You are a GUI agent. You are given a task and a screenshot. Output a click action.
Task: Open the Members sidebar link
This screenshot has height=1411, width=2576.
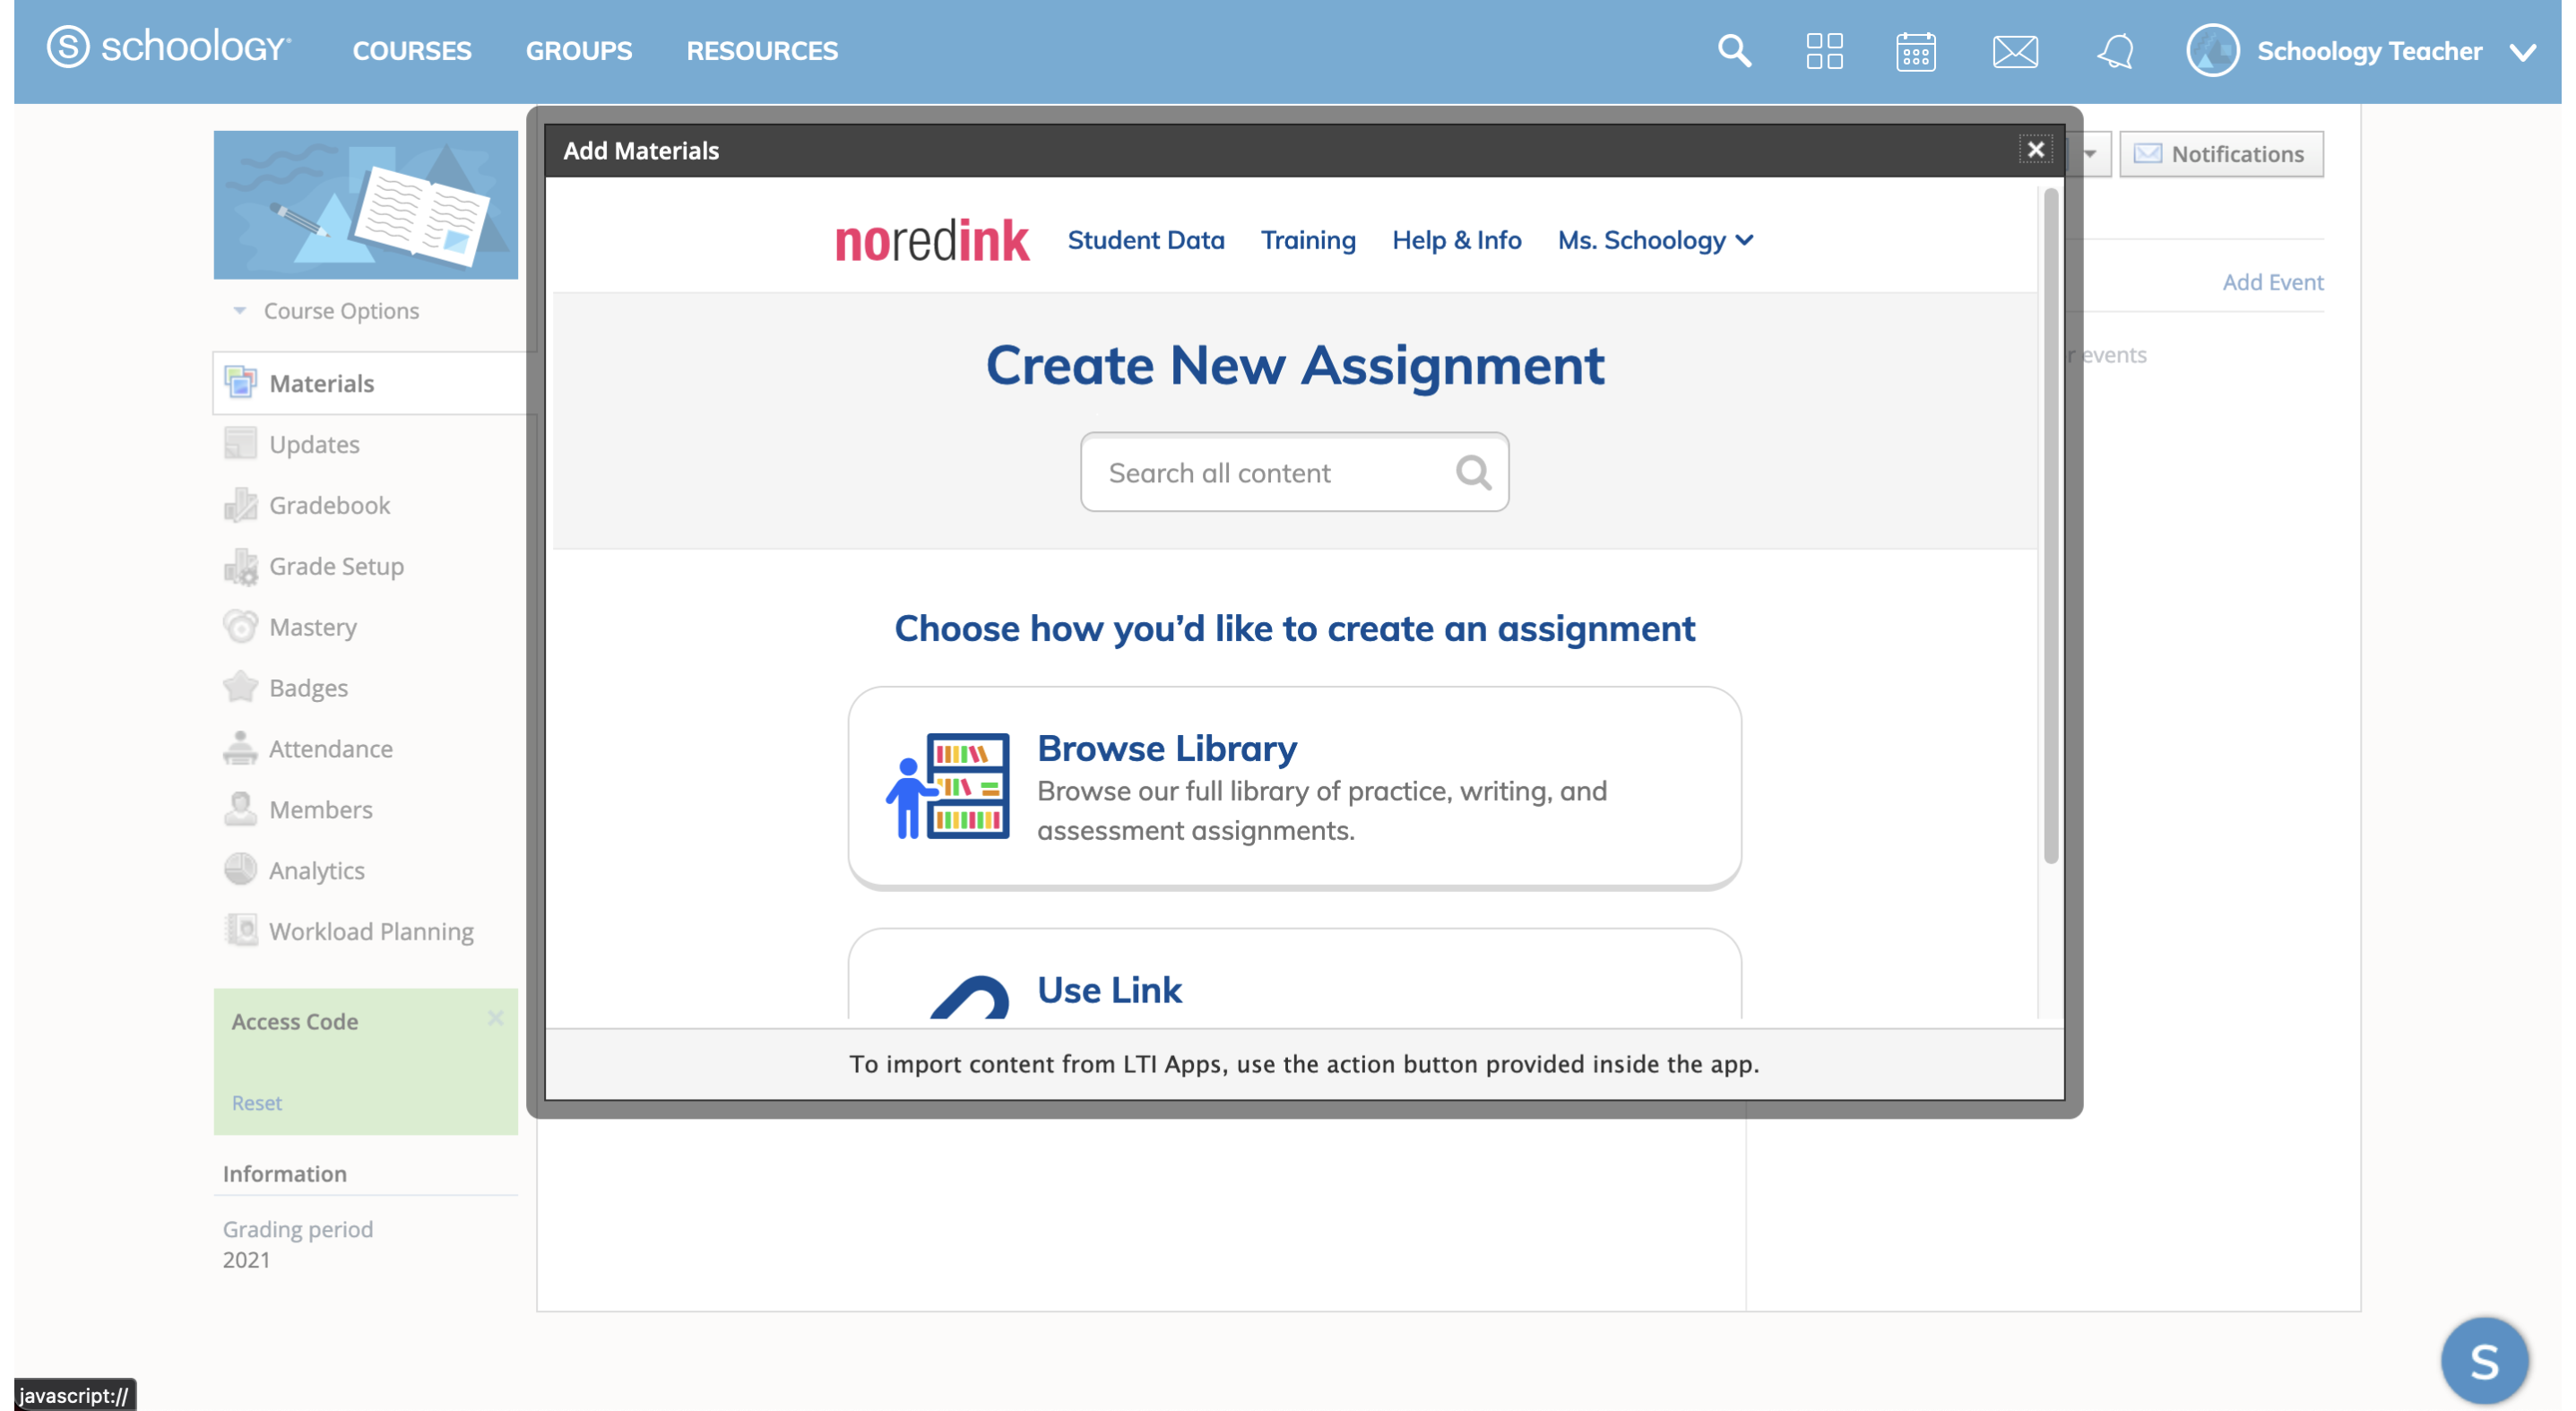pyautogui.click(x=320, y=810)
